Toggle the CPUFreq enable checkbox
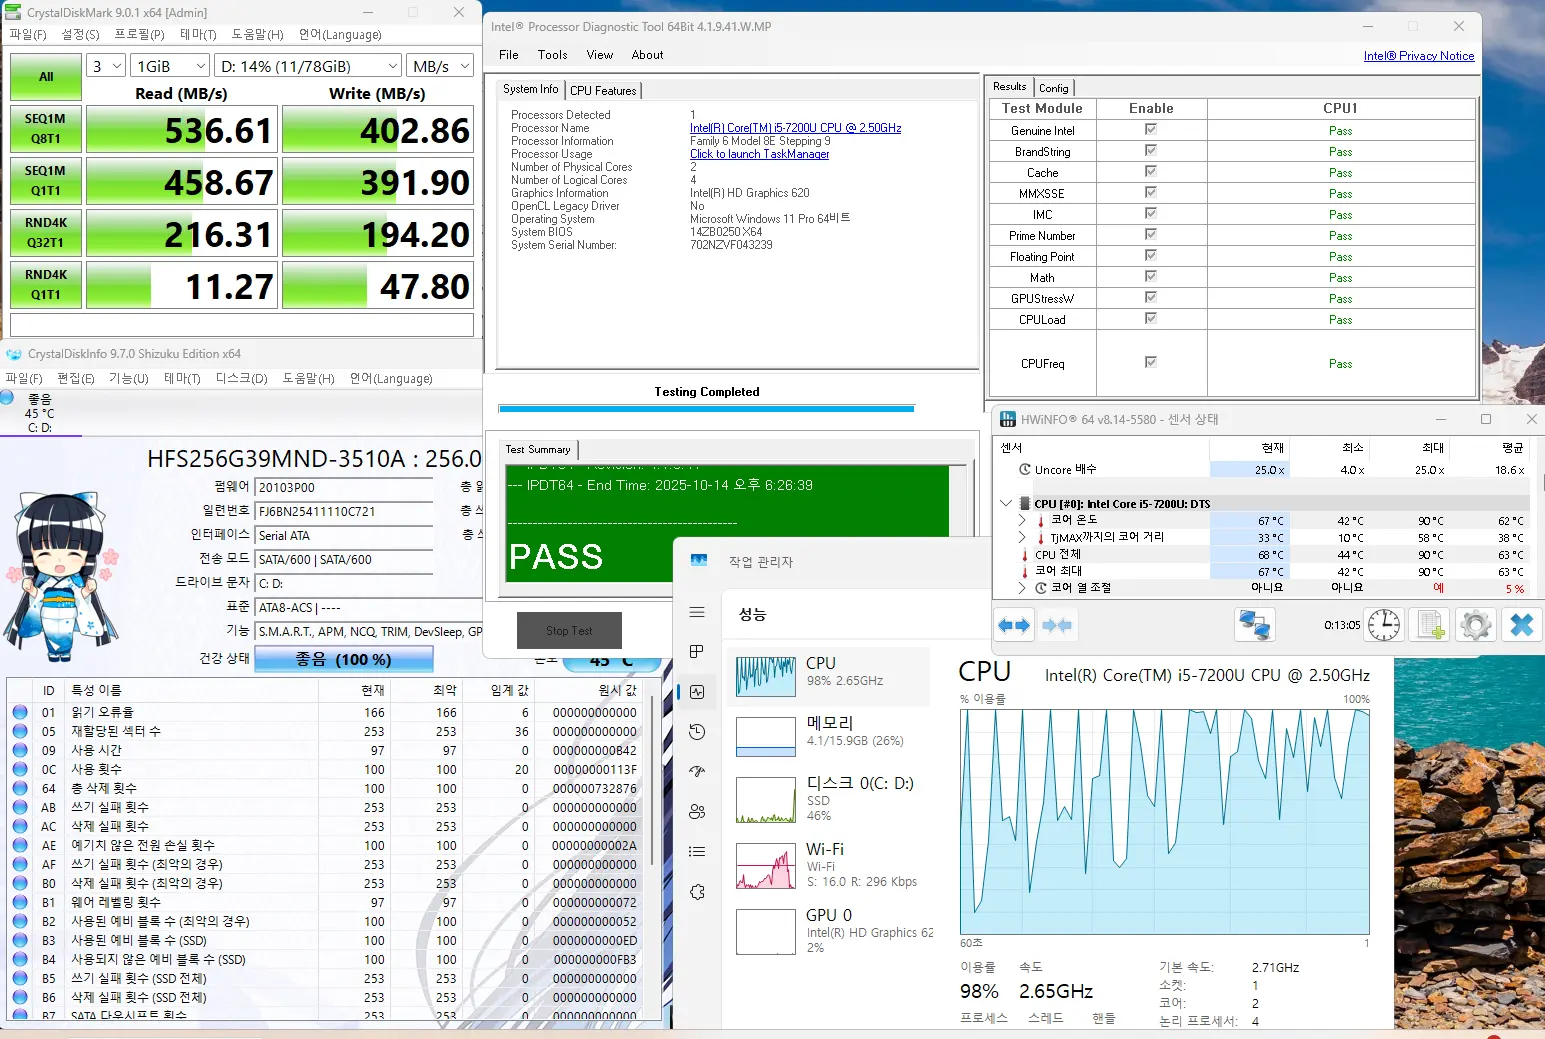 [x=1150, y=363]
